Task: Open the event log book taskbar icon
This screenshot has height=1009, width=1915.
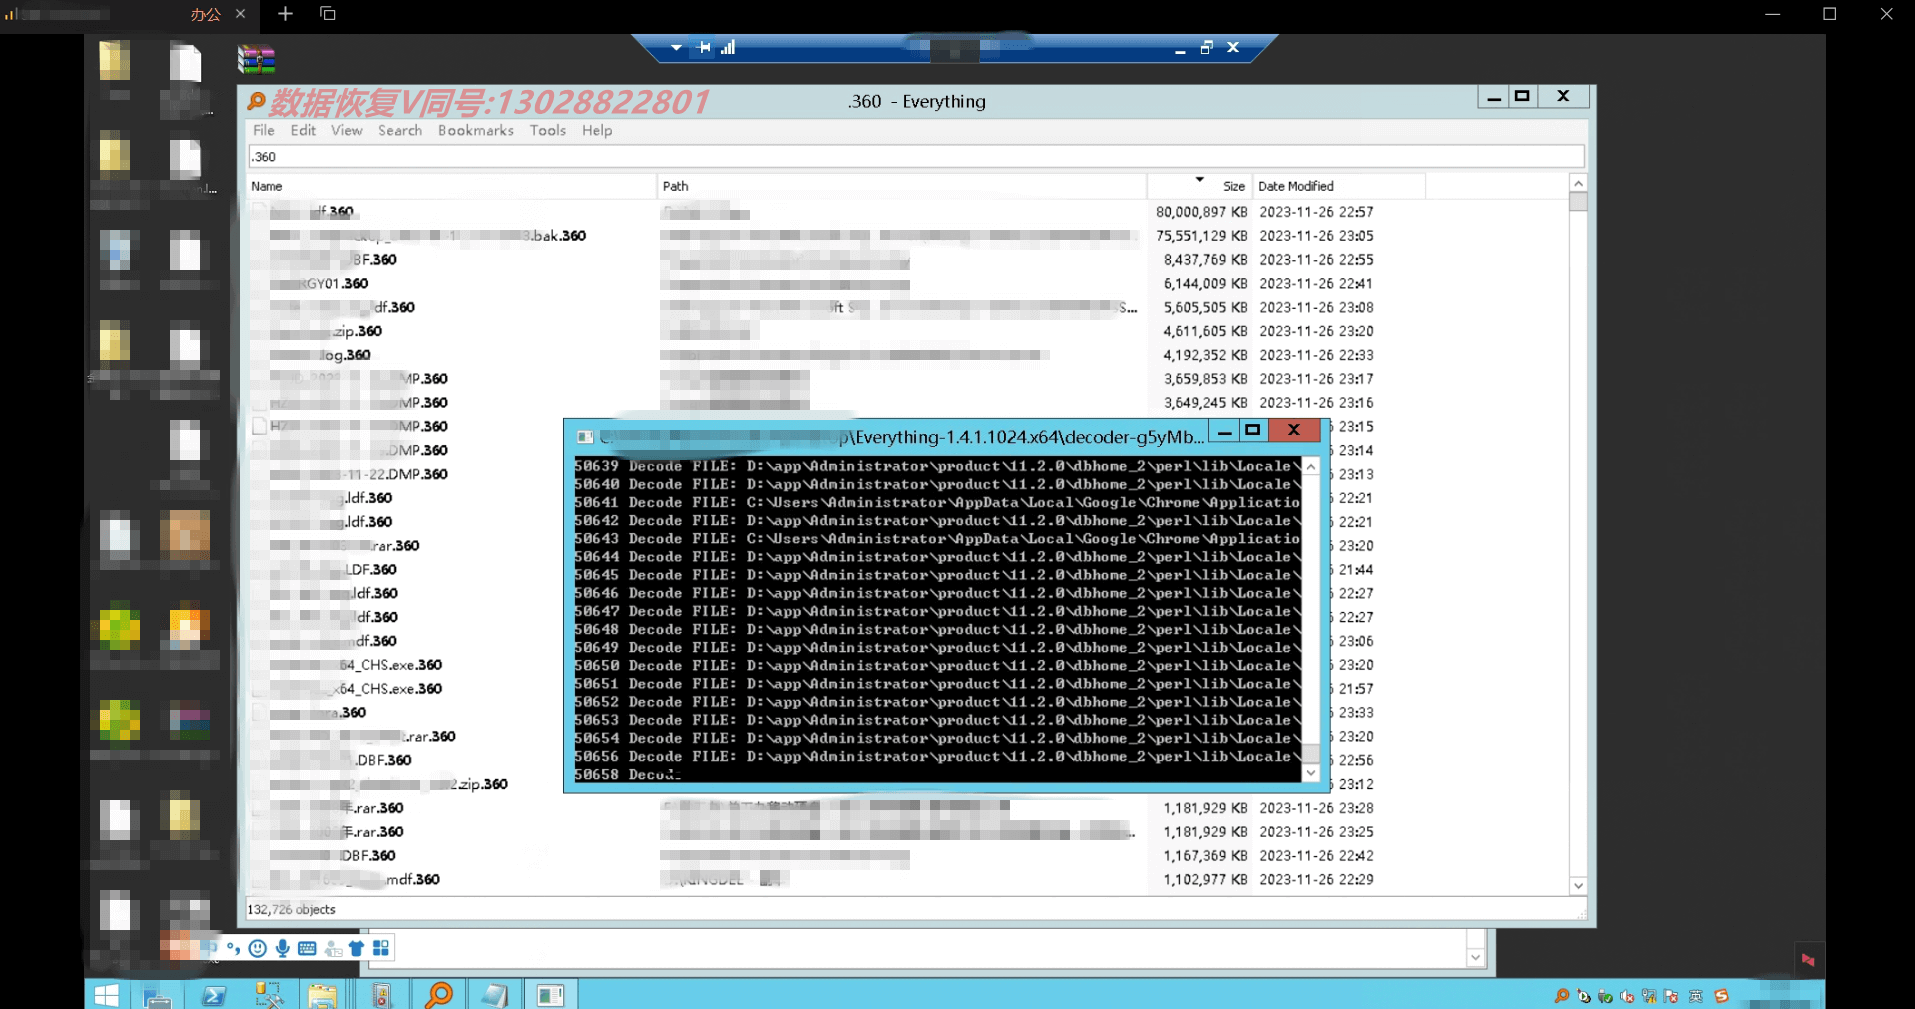Action: [380, 995]
